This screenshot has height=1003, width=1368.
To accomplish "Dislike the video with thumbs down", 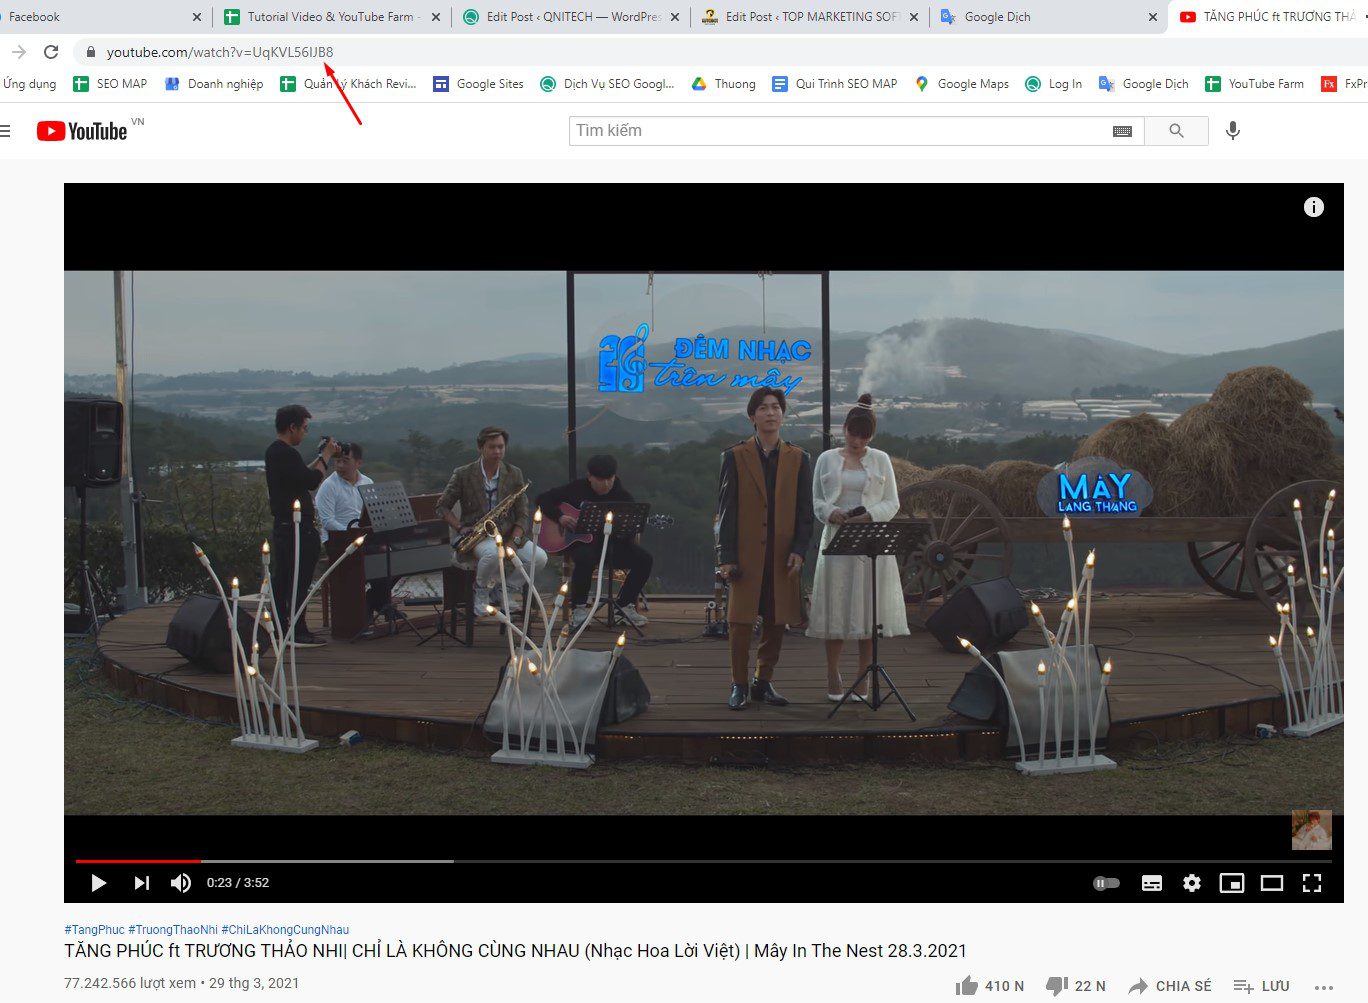I will [x=1075, y=986].
